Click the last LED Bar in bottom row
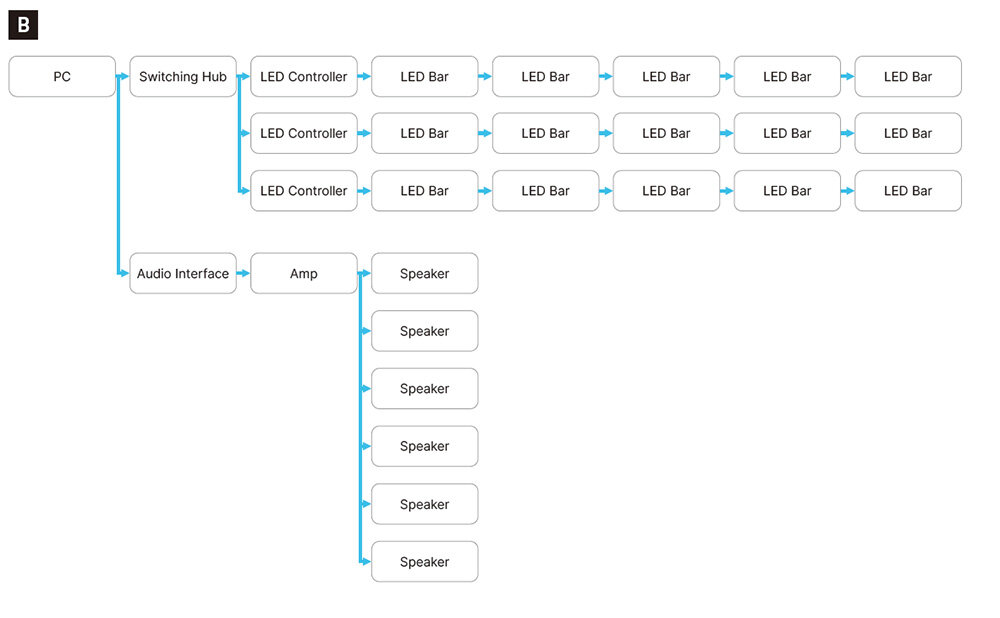Screen dimensions: 1000x618 (908, 191)
